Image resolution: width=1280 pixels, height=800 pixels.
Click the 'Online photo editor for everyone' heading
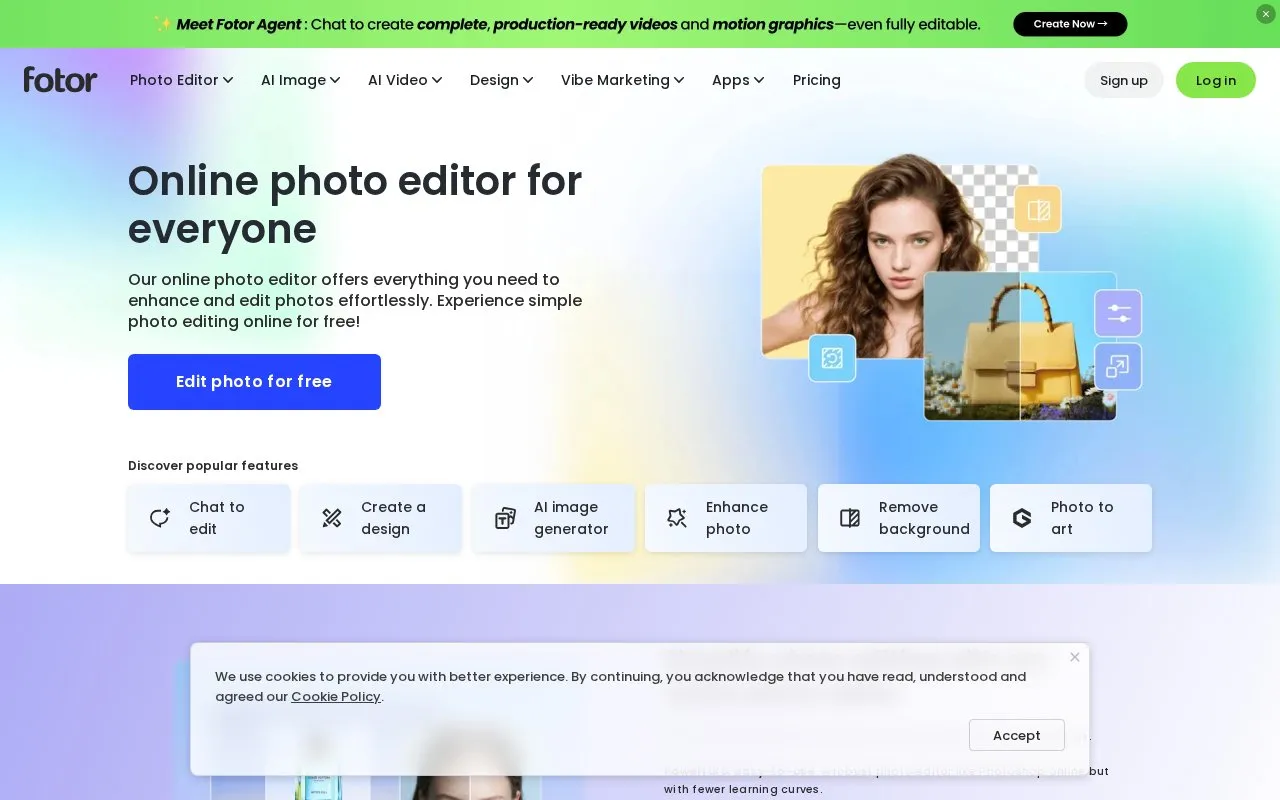(355, 205)
